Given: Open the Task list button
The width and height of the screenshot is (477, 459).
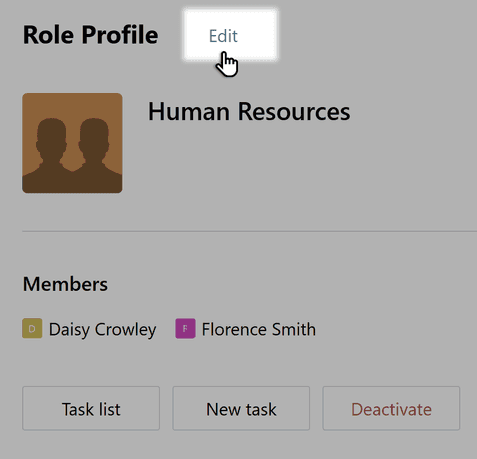Looking at the screenshot, I should 91,408.
